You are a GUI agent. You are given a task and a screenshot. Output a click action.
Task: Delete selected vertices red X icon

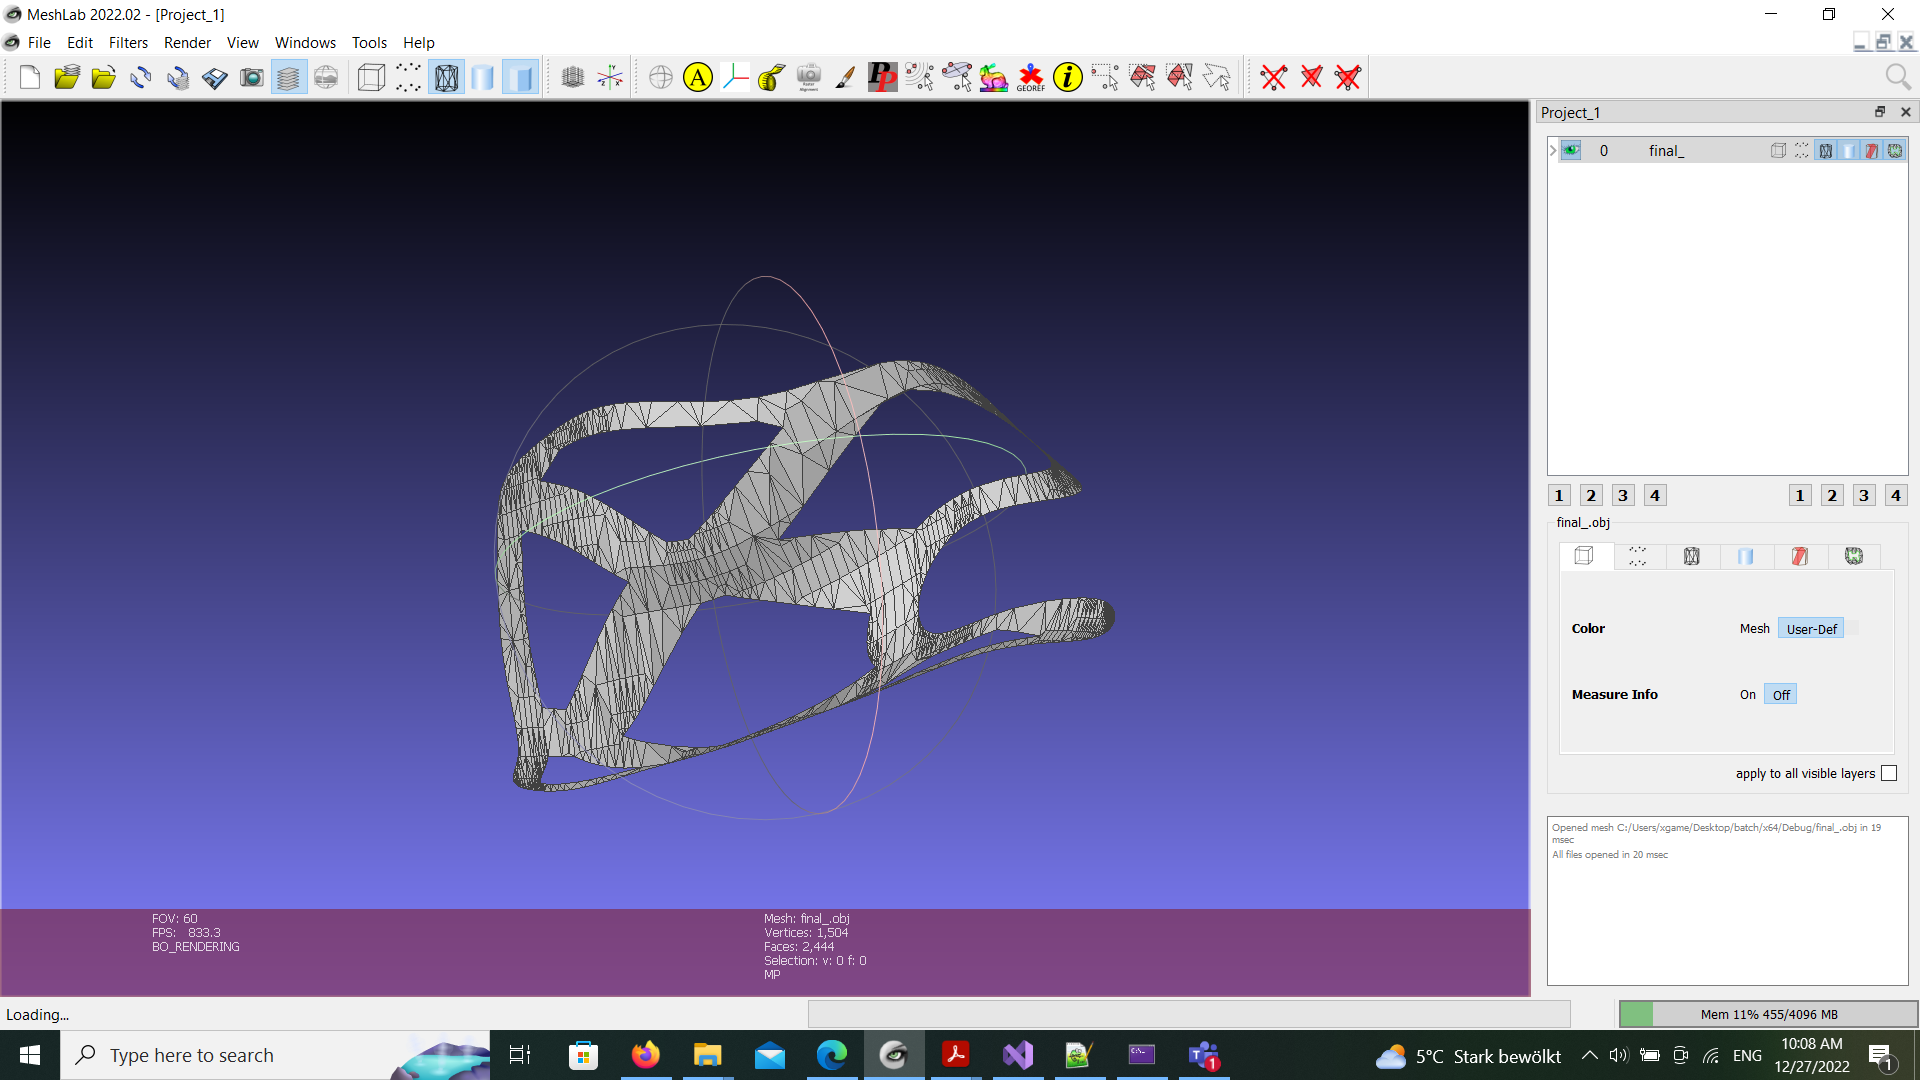tap(1274, 77)
